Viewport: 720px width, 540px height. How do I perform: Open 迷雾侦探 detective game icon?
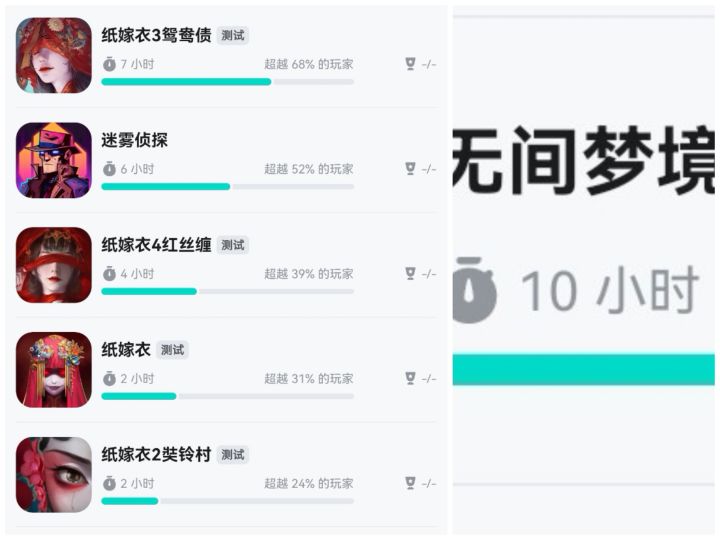click(x=54, y=161)
